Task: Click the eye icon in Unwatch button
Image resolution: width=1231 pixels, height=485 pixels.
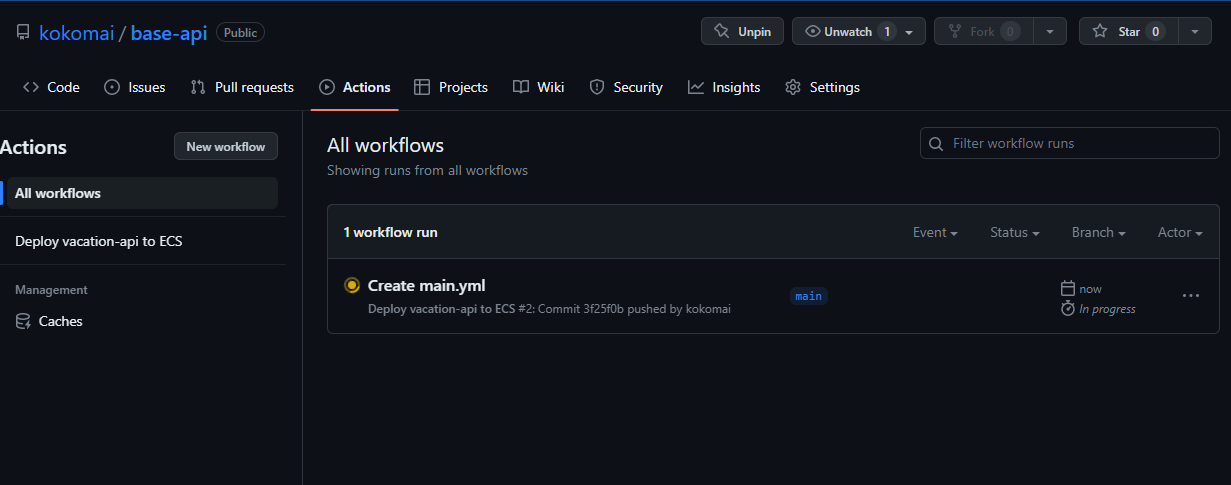Action: click(813, 32)
